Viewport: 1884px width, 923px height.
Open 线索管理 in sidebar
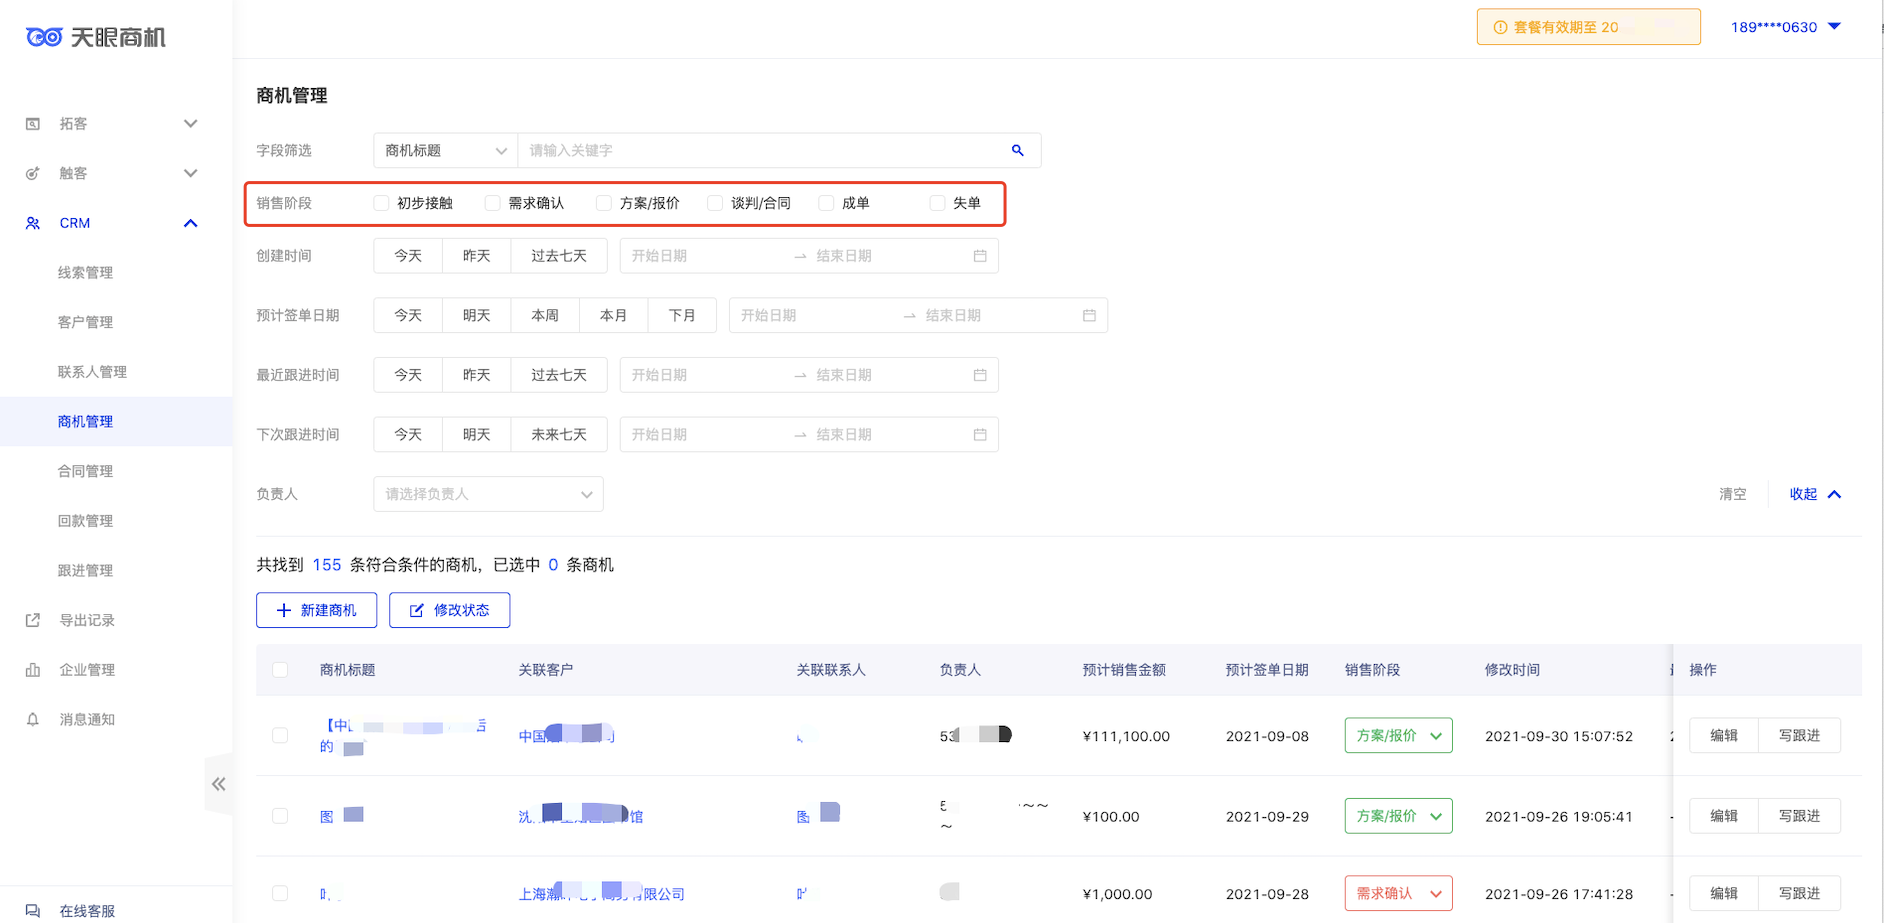(85, 272)
